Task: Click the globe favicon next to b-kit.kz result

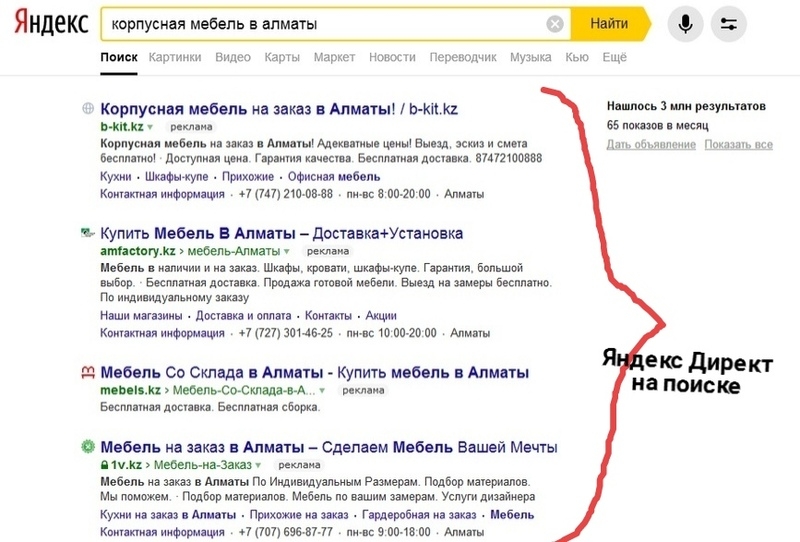Action: point(88,108)
